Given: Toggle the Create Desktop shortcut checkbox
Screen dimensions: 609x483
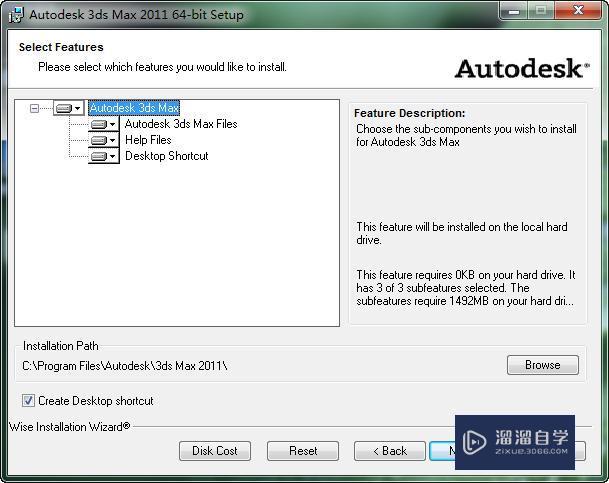Looking at the screenshot, I should [x=28, y=400].
